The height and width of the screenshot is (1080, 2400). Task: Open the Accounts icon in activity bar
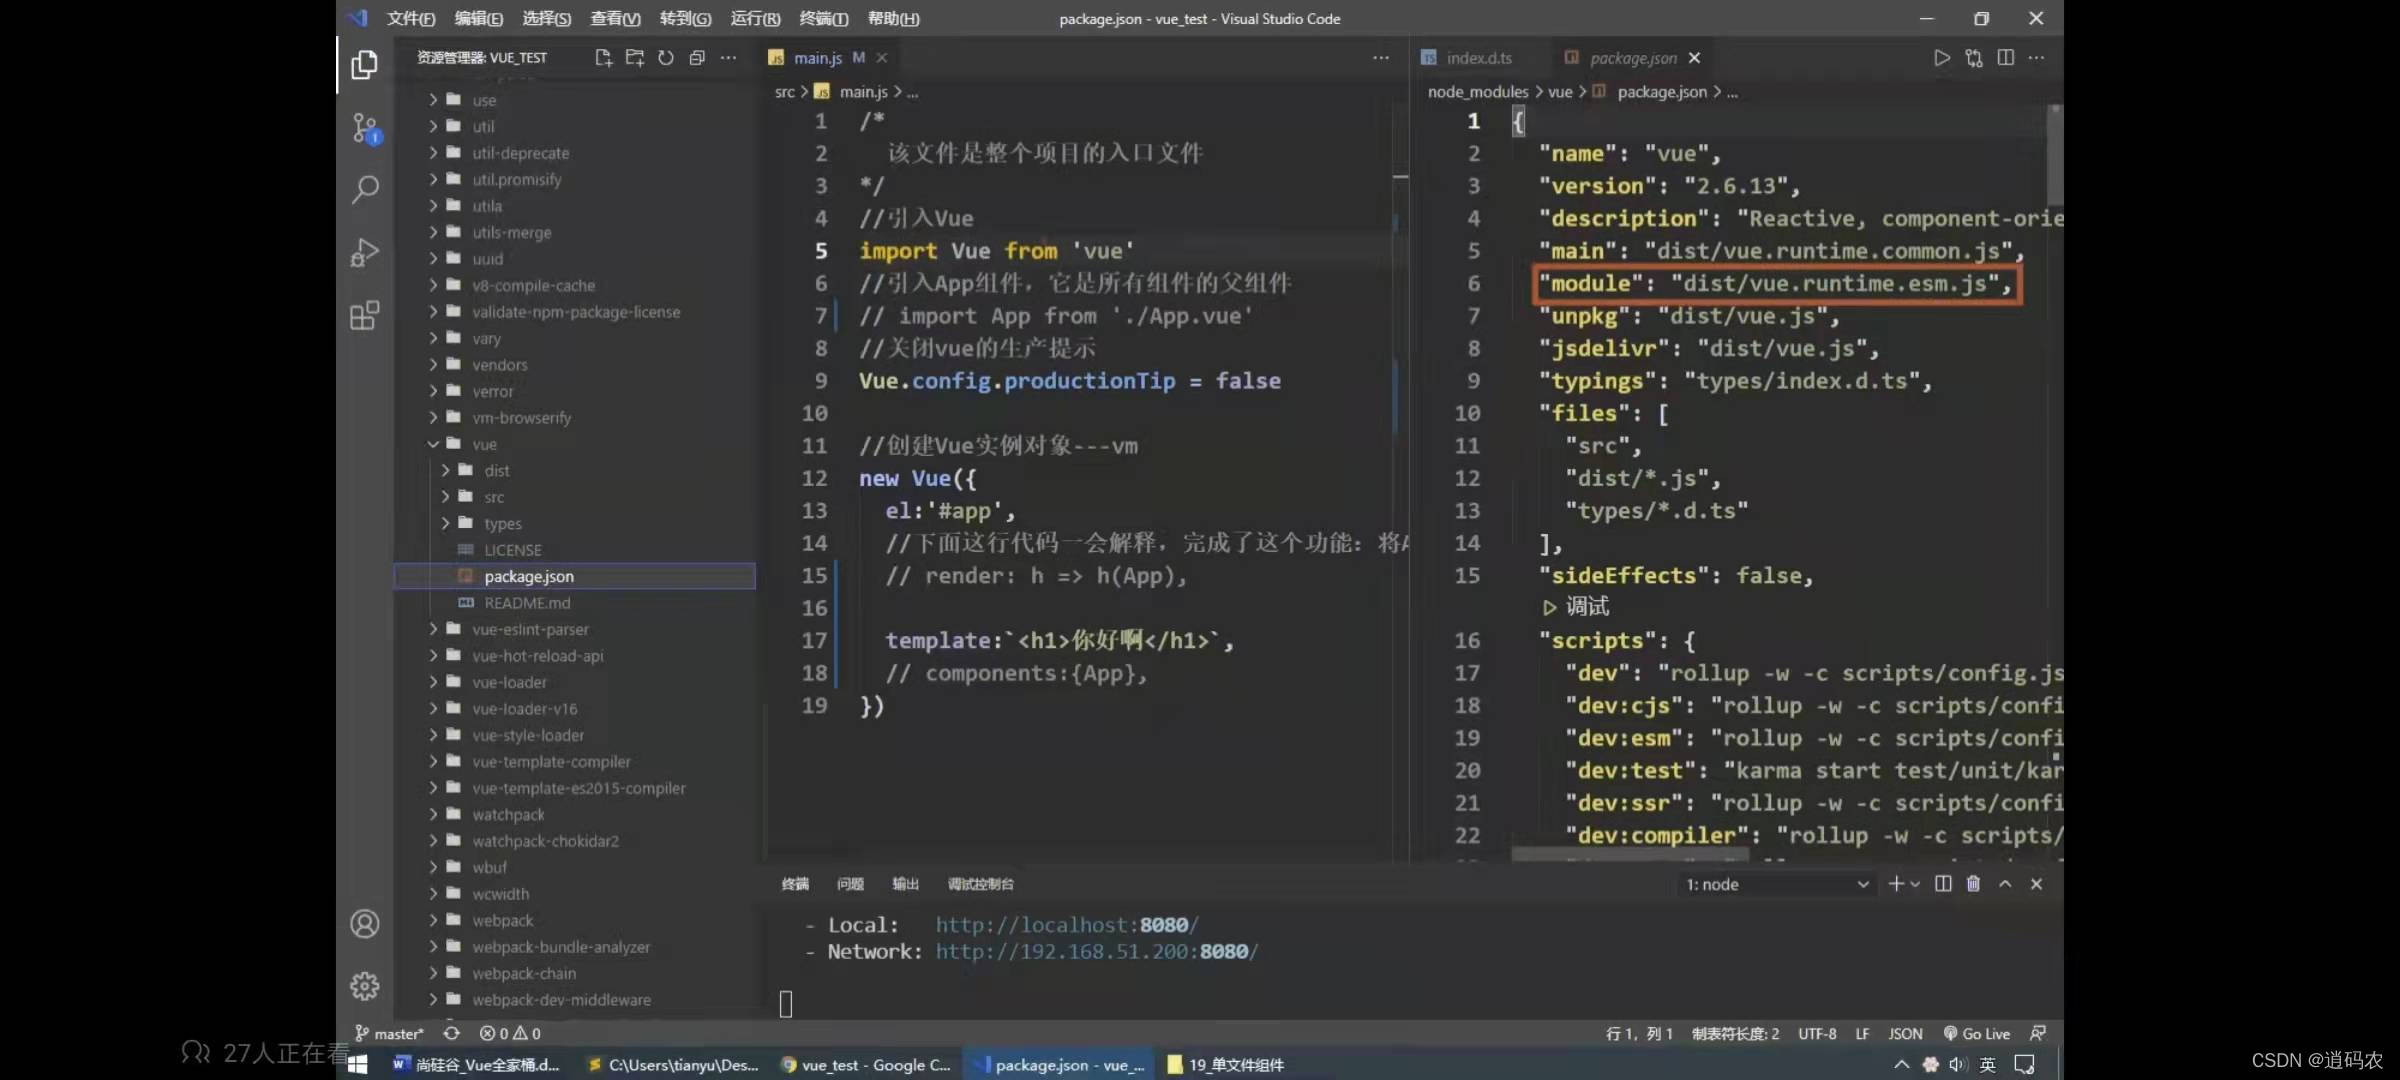[364, 924]
